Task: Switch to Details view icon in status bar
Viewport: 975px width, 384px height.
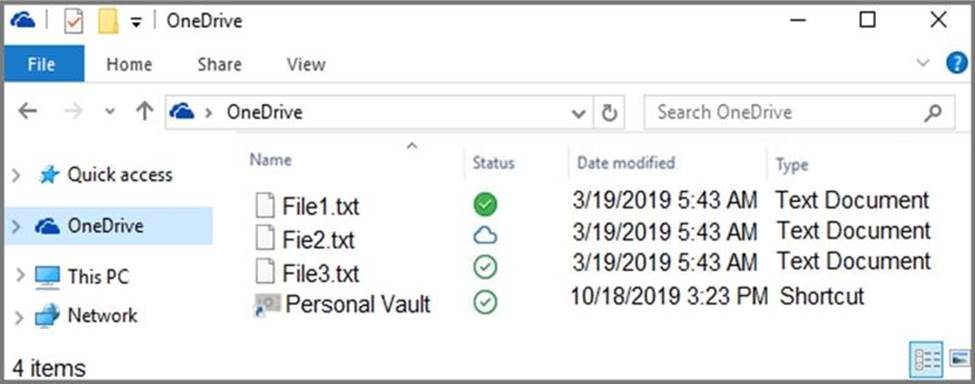Action: tap(926, 360)
